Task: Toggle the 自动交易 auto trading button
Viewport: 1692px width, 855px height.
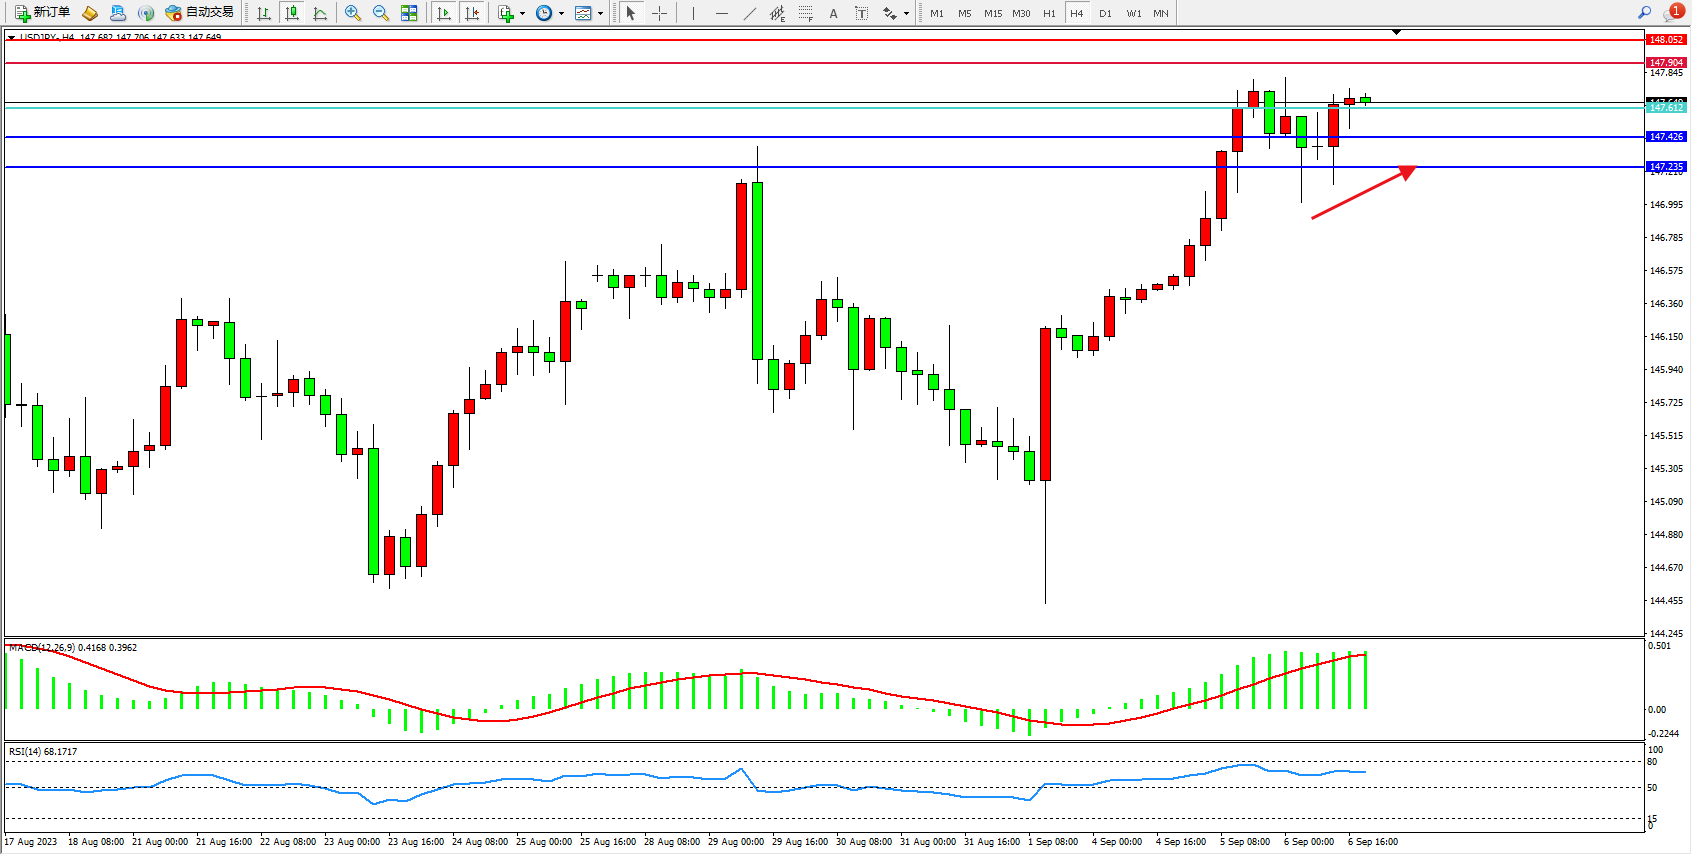Action: [x=199, y=13]
